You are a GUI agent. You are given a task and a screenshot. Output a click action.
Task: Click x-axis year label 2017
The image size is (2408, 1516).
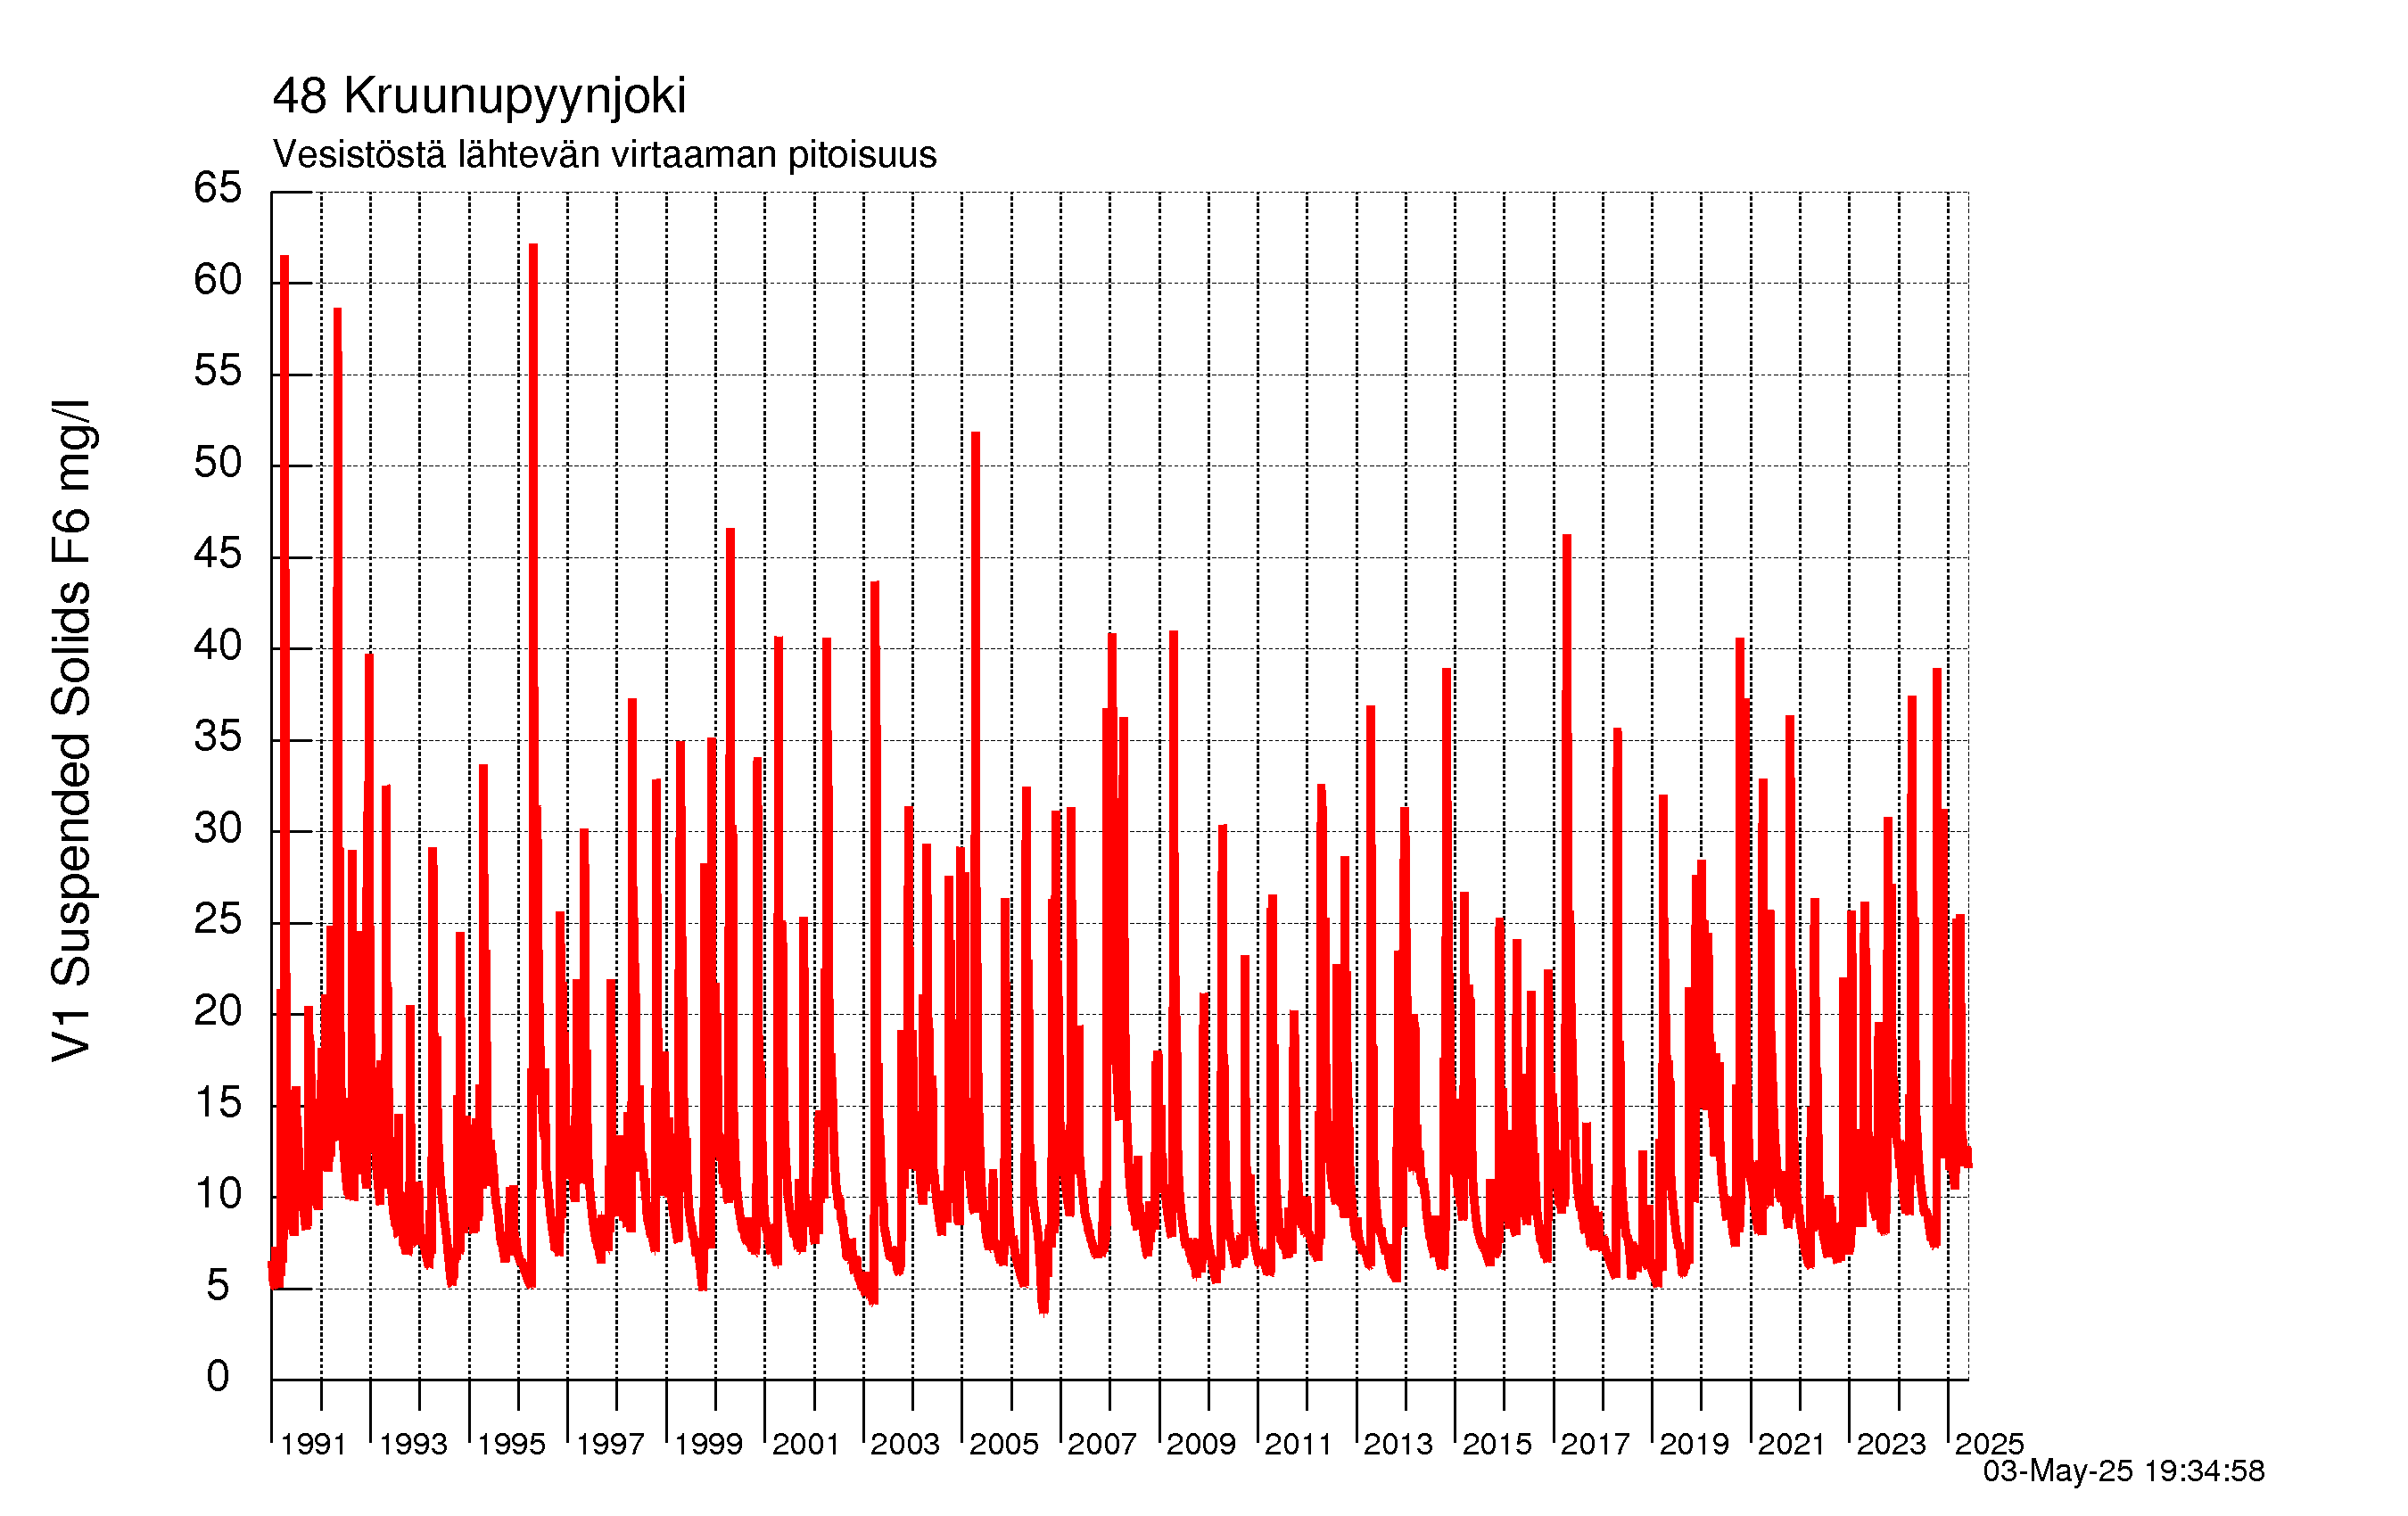1595,1444
